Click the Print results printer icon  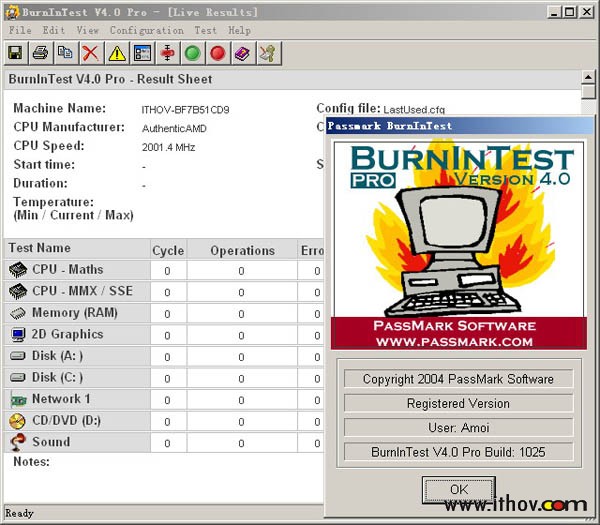coord(40,53)
